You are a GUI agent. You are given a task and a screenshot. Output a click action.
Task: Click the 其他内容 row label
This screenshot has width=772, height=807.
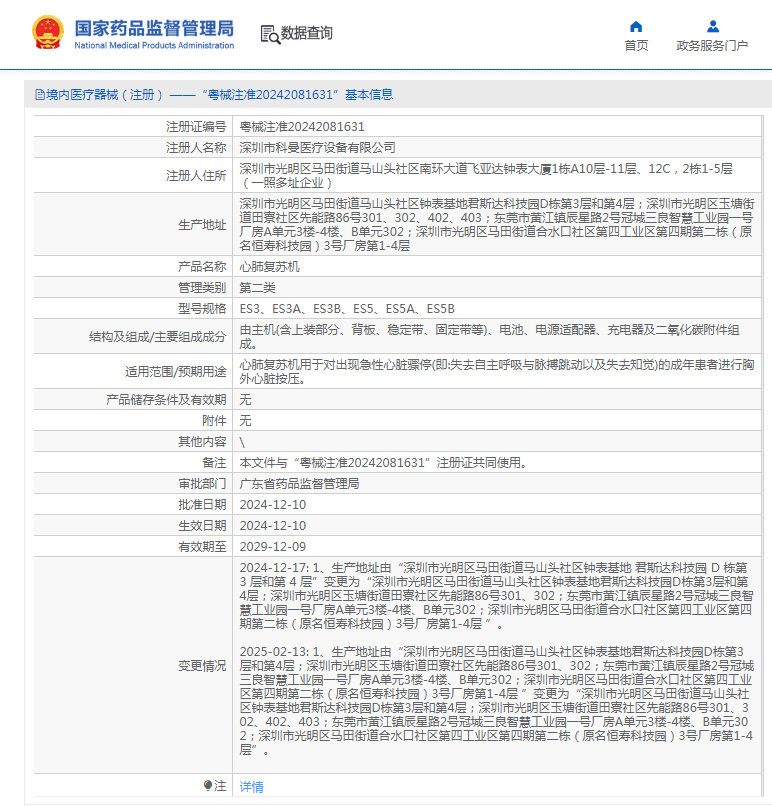202,442
